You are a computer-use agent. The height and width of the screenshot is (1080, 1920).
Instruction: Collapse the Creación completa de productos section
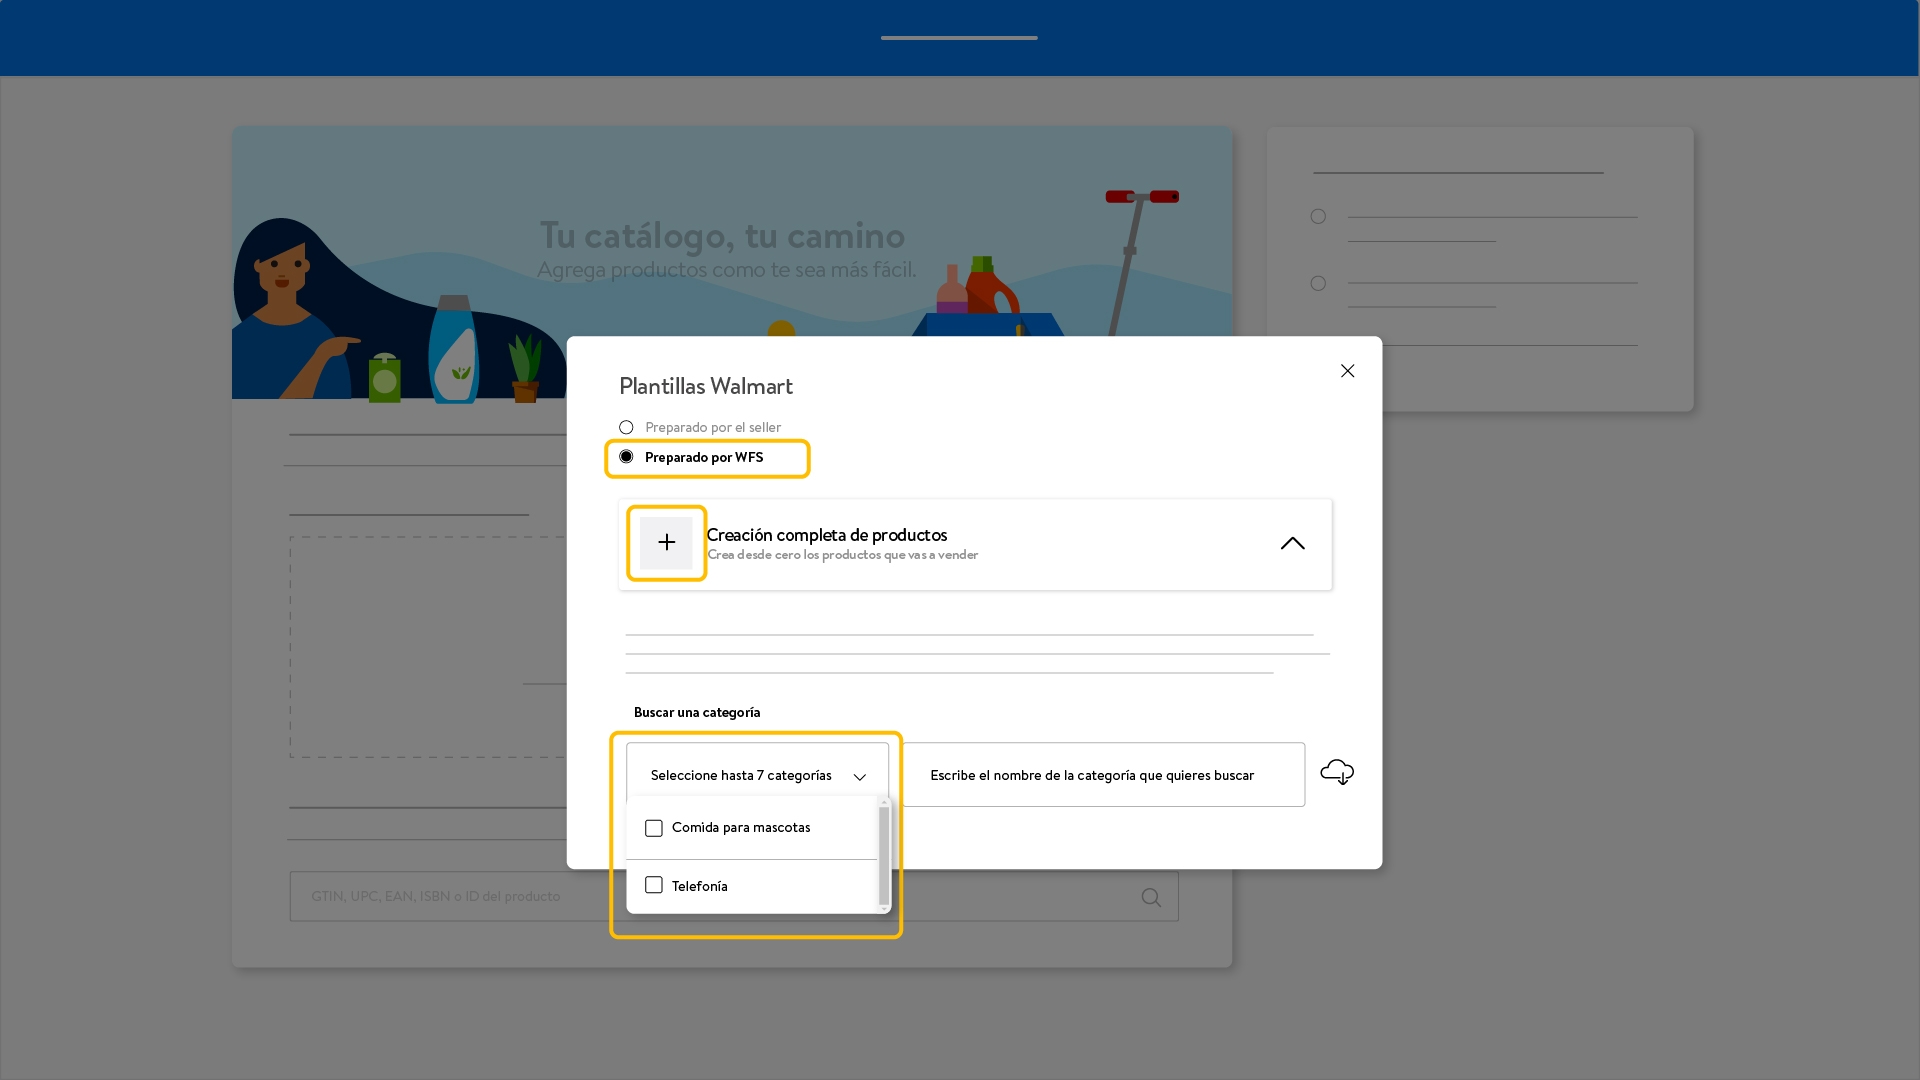pos(1292,543)
